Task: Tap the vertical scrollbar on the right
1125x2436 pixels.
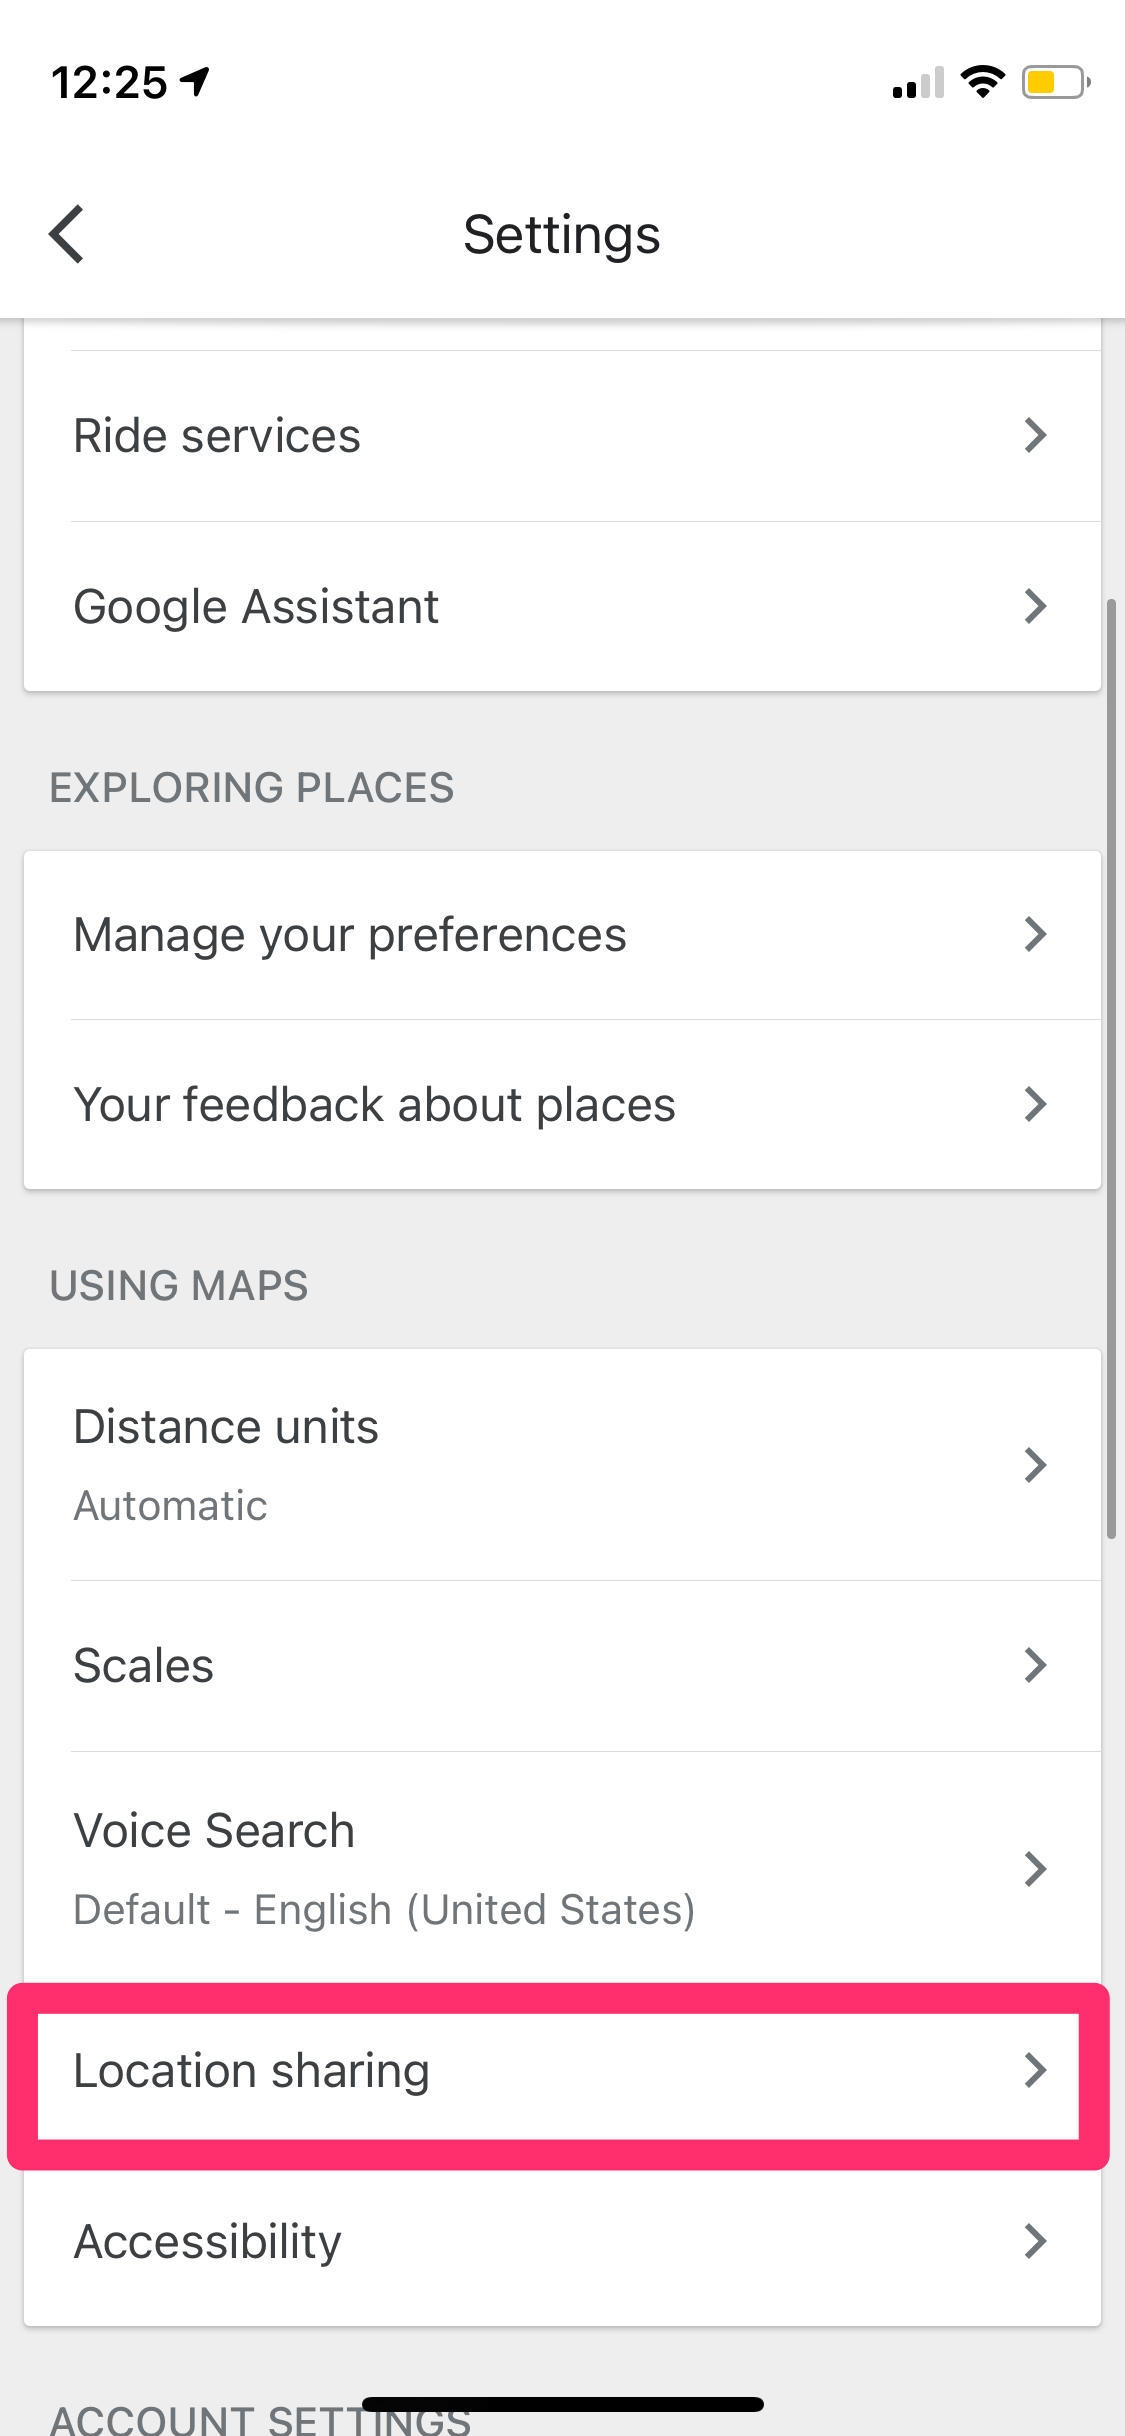Action: [1111, 1070]
